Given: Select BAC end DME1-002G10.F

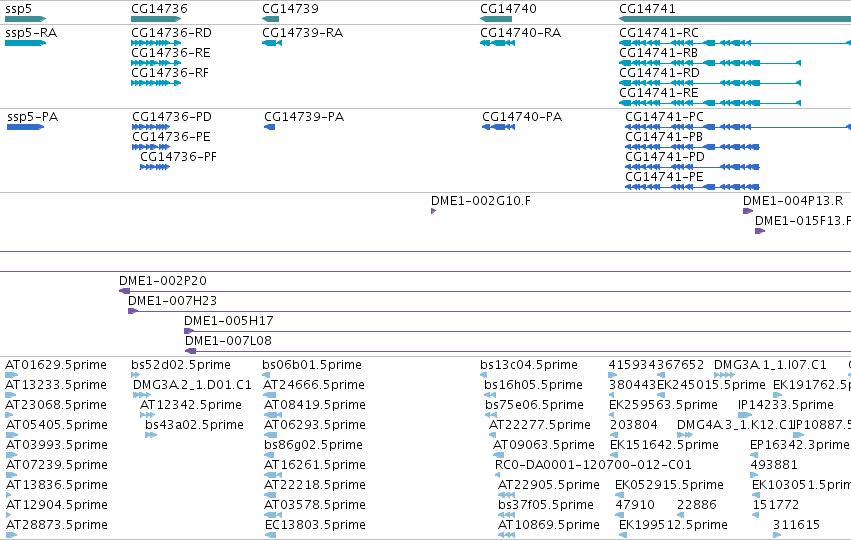Looking at the screenshot, I should pyautogui.click(x=481, y=201).
